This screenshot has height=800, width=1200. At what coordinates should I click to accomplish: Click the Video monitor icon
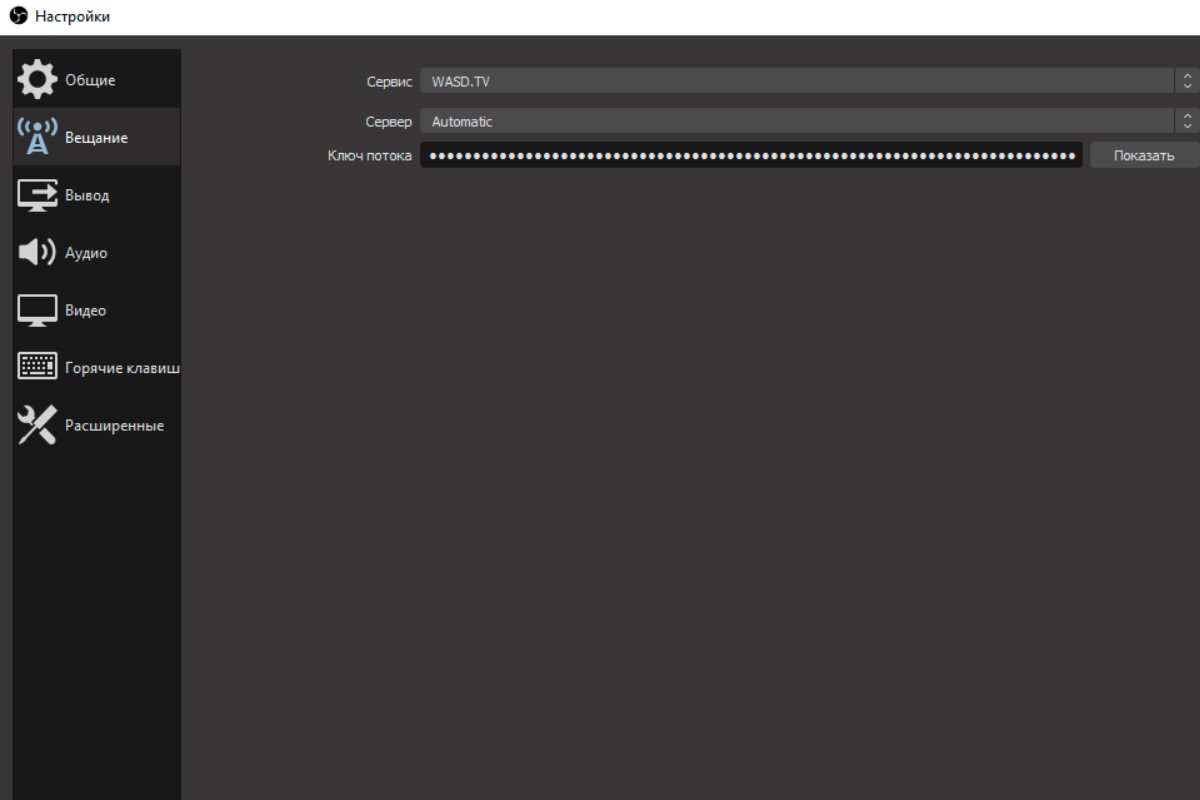click(x=38, y=310)
